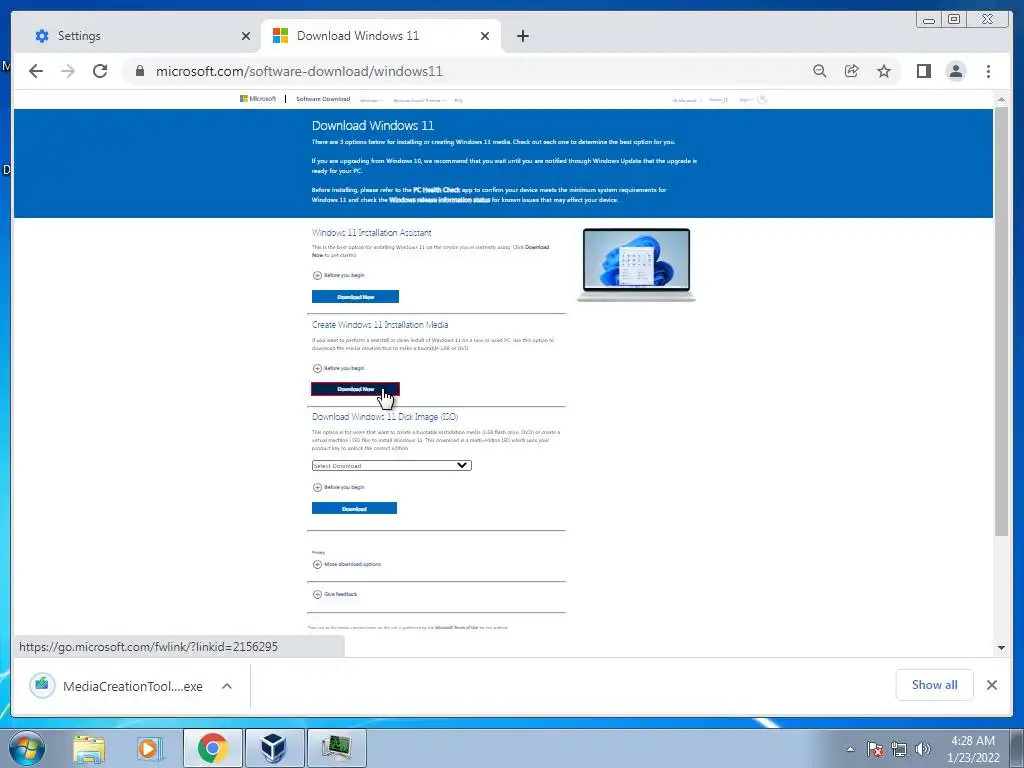Click the network tray icon

899,749
